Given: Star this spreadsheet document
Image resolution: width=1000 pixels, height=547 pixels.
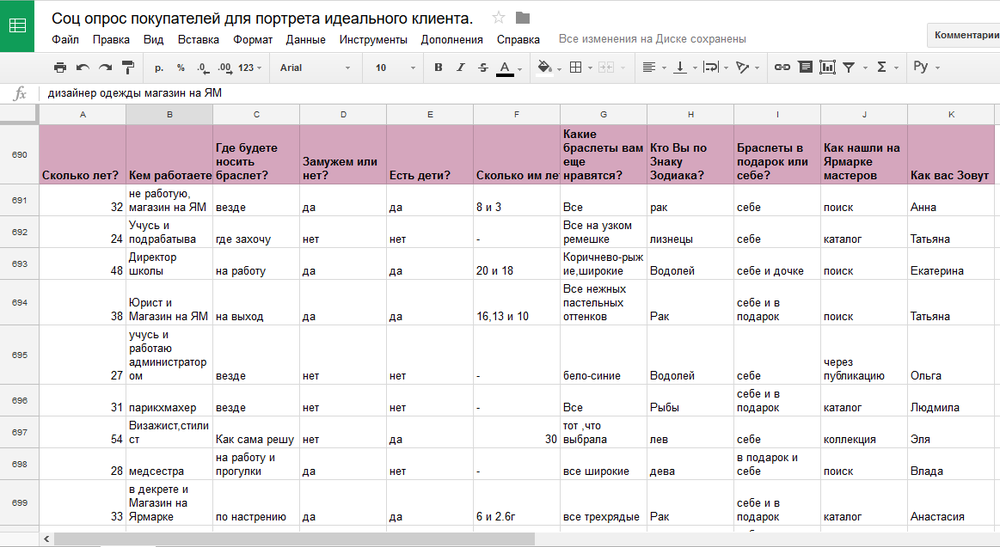Looking at the screenshot, I should [x=499, y=18].
